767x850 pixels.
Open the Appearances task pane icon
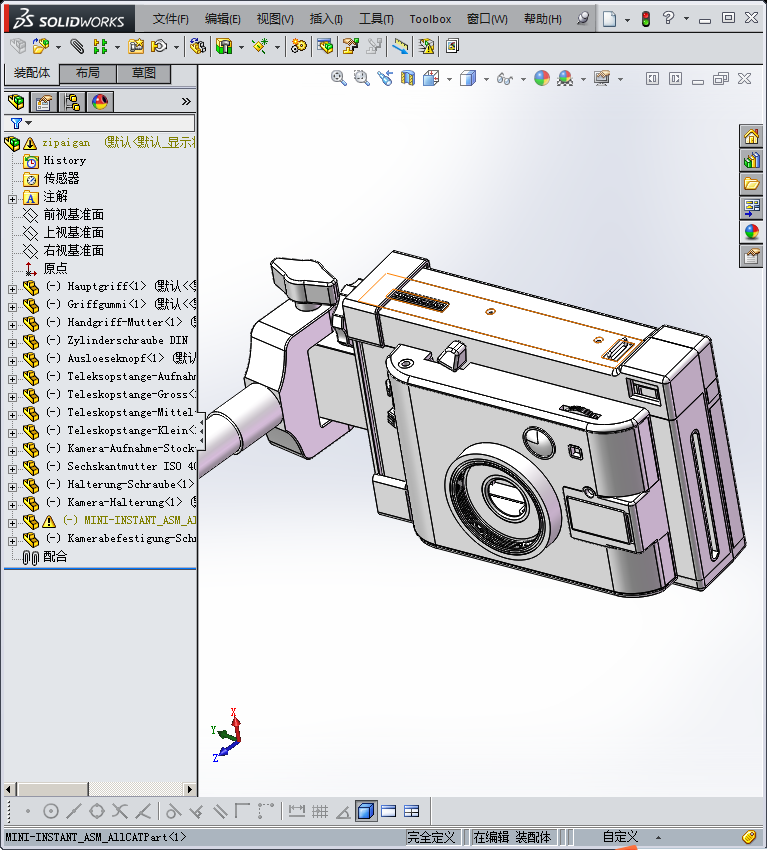(x=751, y=232)
